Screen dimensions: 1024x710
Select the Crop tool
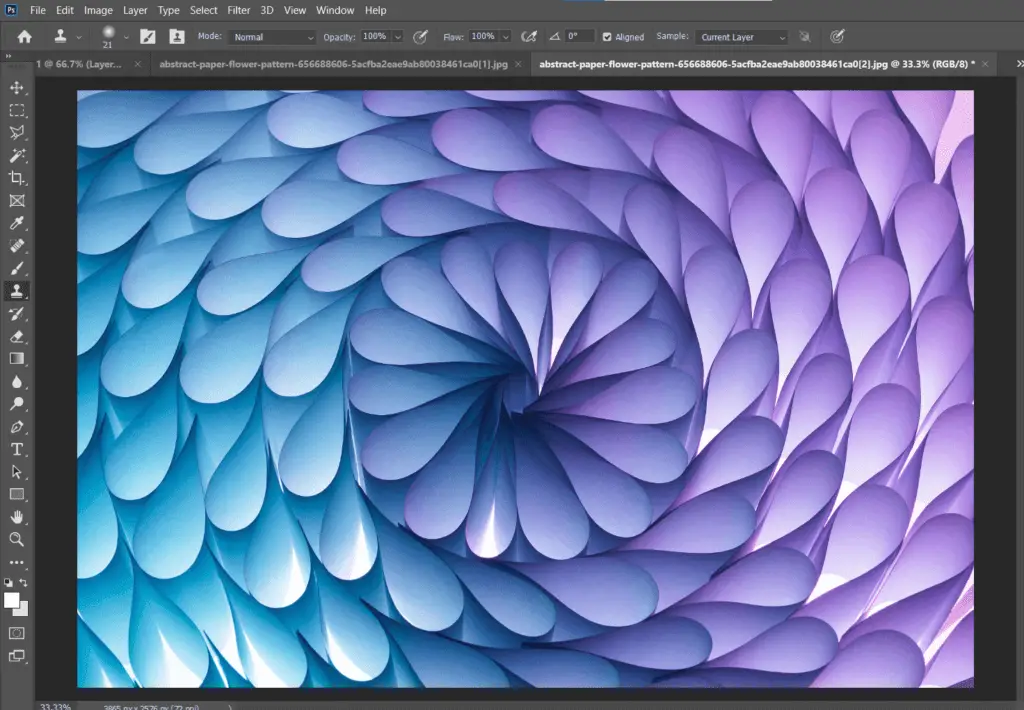(17, 178)
